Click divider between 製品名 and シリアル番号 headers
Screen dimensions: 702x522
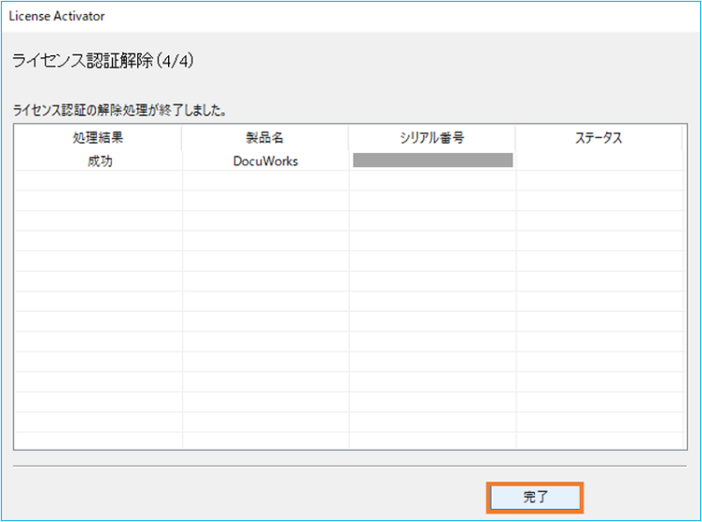click(349, 138)
